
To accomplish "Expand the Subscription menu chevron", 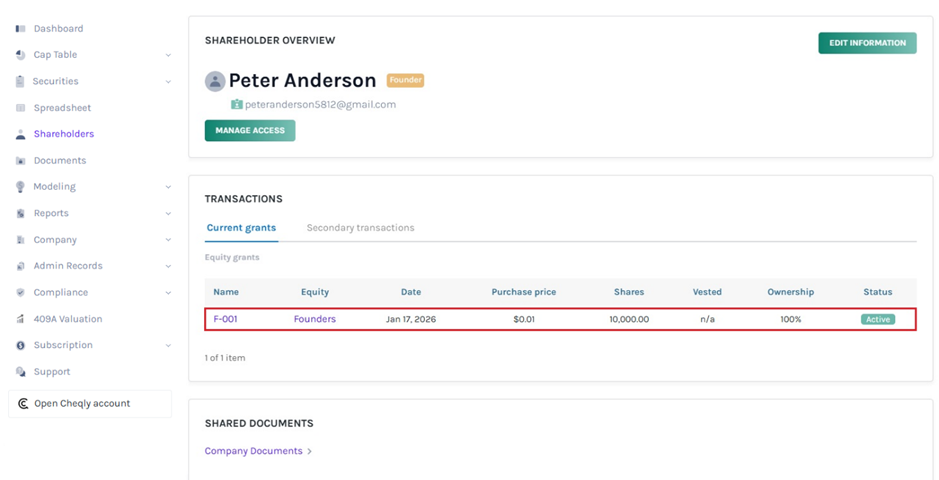I will coord(168,346).
